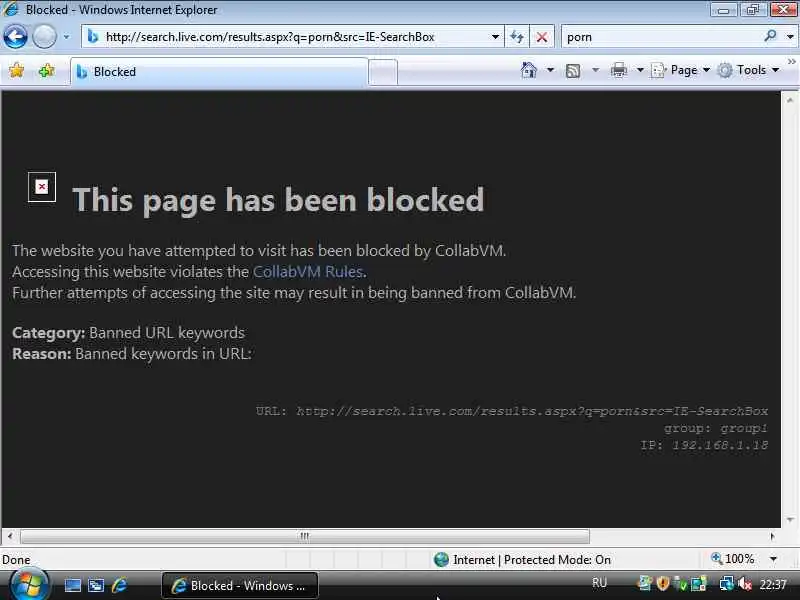This screenshot has width=800, height=600.
Task: Select the 'Blocked - Windows...' taskbar button
Action: click(240, 586)
